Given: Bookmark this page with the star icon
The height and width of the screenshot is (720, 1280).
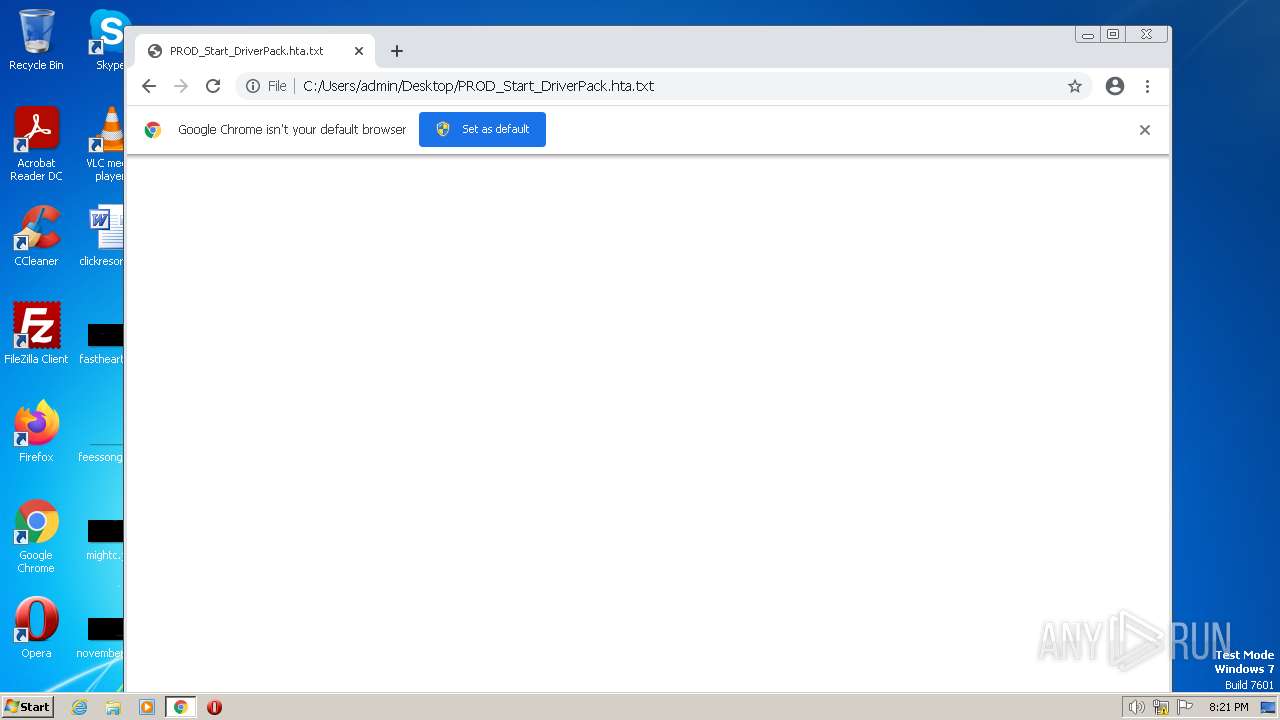Looking at the screenshot, I should pyautogui.click(x=1075, y=86).
